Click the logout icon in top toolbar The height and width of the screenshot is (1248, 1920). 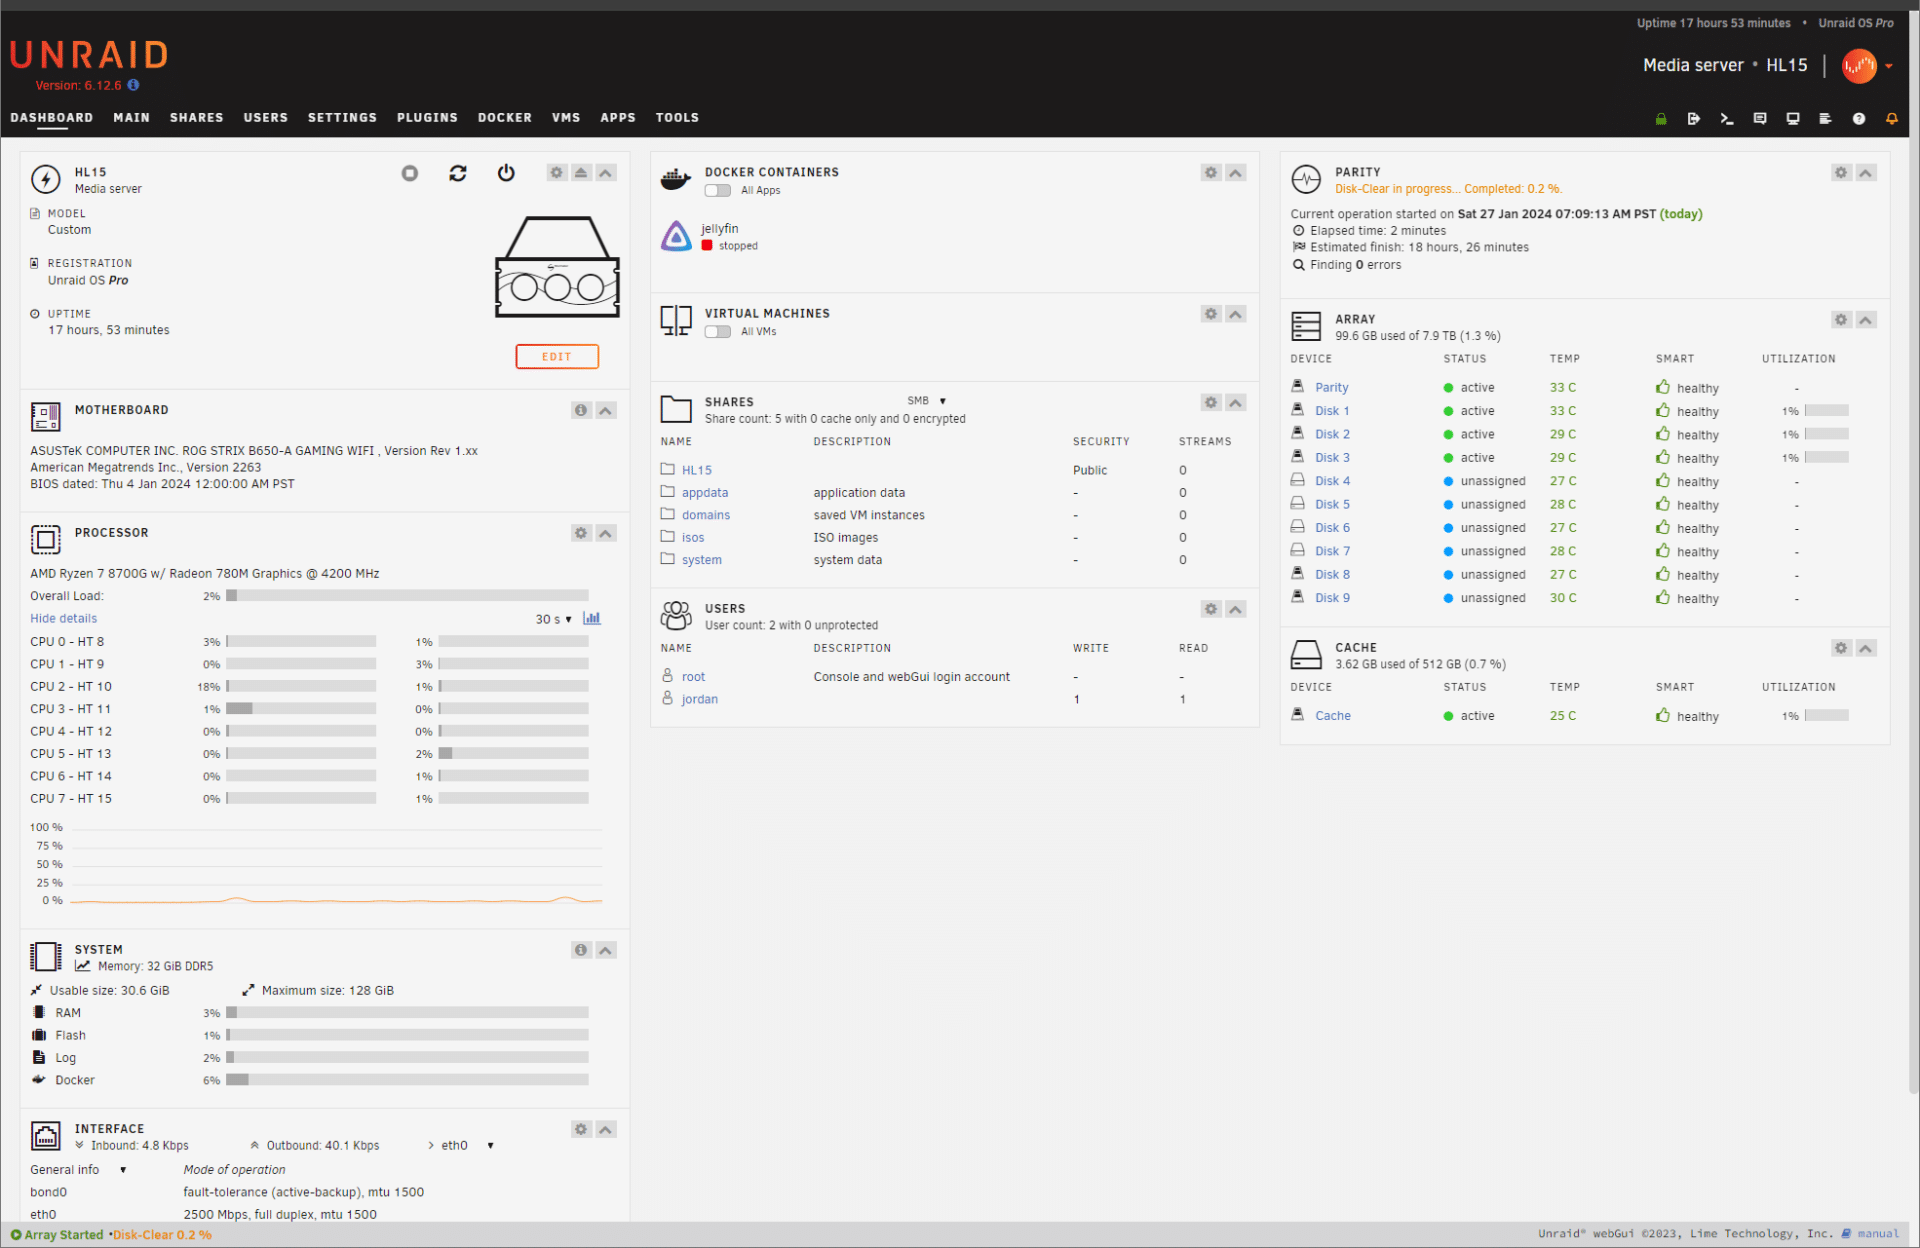(1694, 119)
